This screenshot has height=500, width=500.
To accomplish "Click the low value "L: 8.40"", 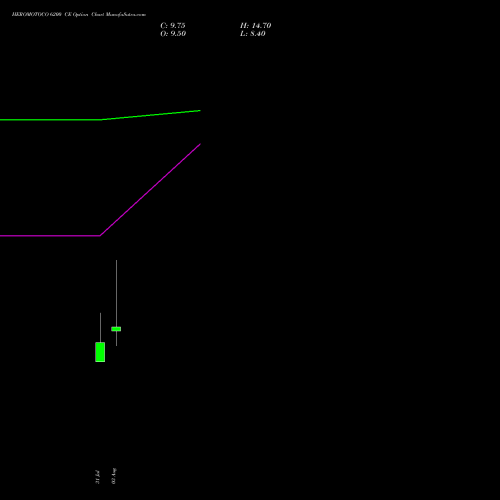I will [253, 34].
